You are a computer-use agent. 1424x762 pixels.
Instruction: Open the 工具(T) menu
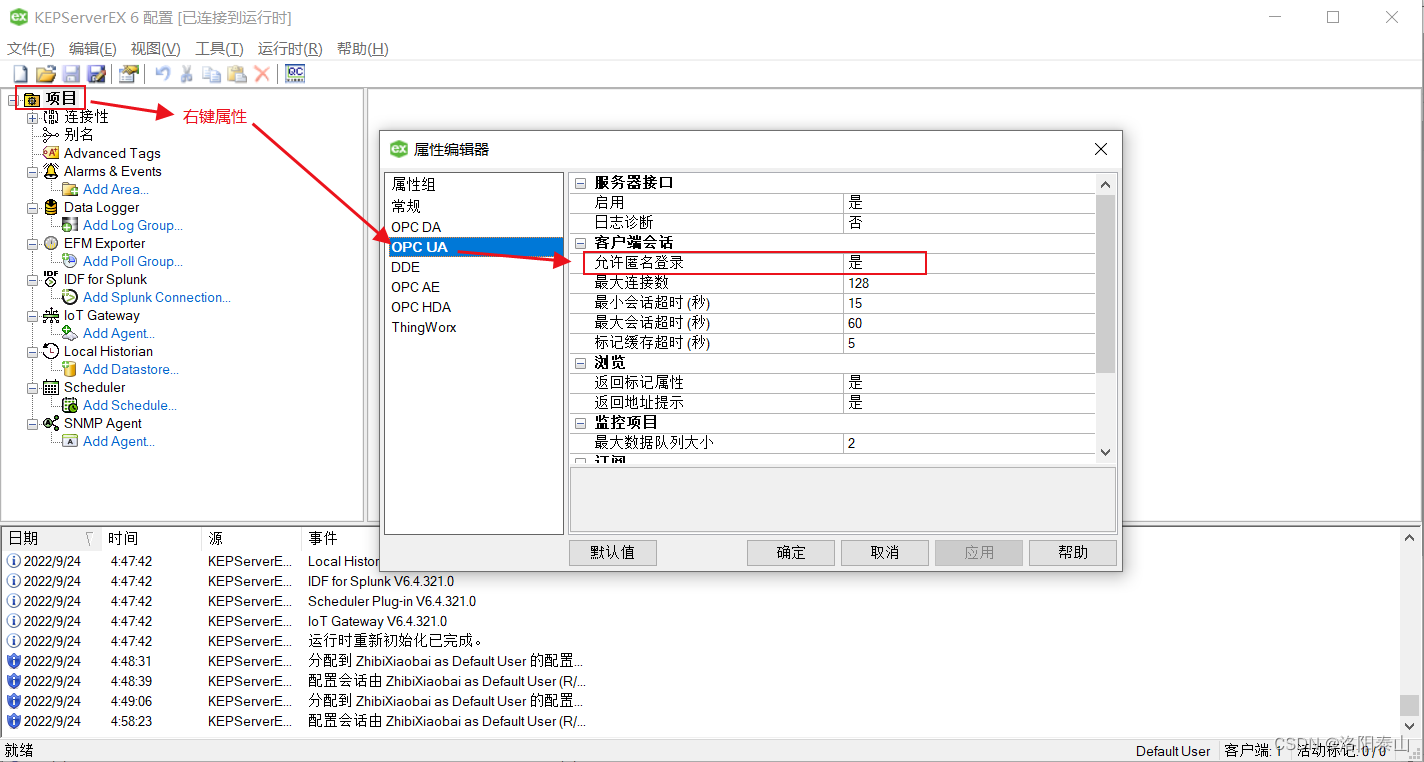[x=219, y=49]
